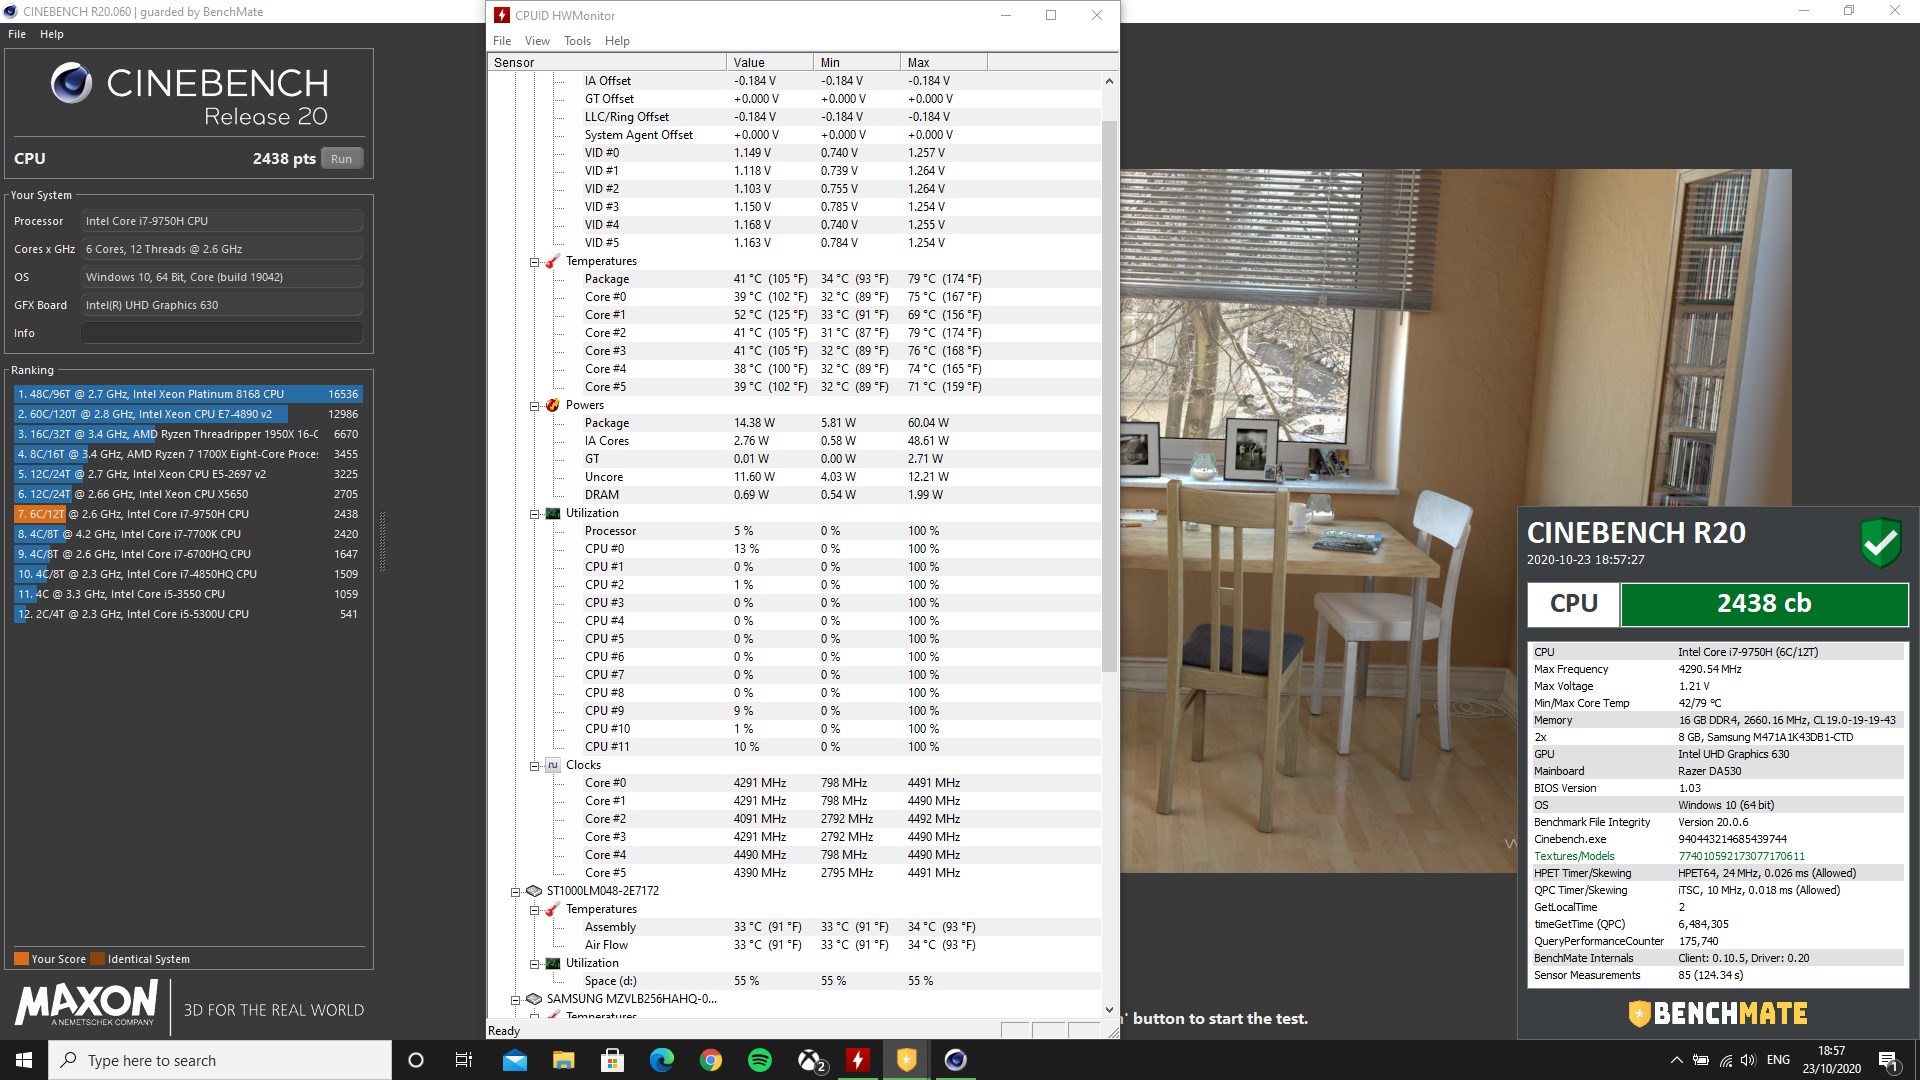Click the BenchMate green shield checkmark
The height and width of the screenshot is (1080, 1920).
click(x=1881, y=542)
